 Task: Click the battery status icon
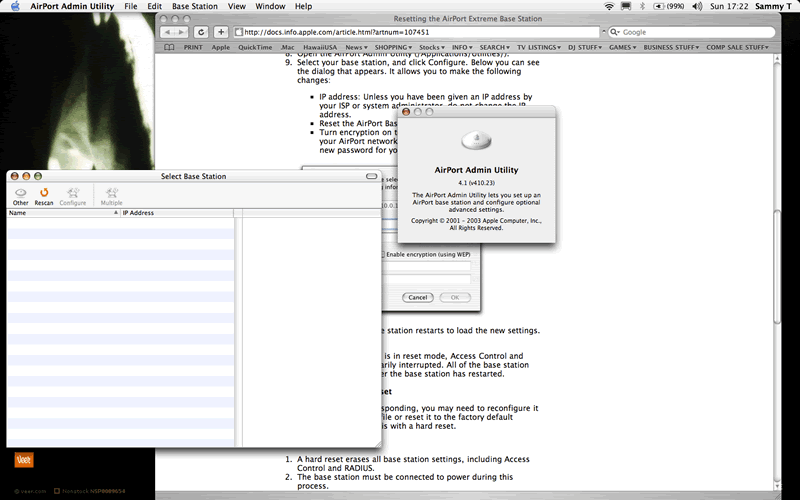(668, 6)
